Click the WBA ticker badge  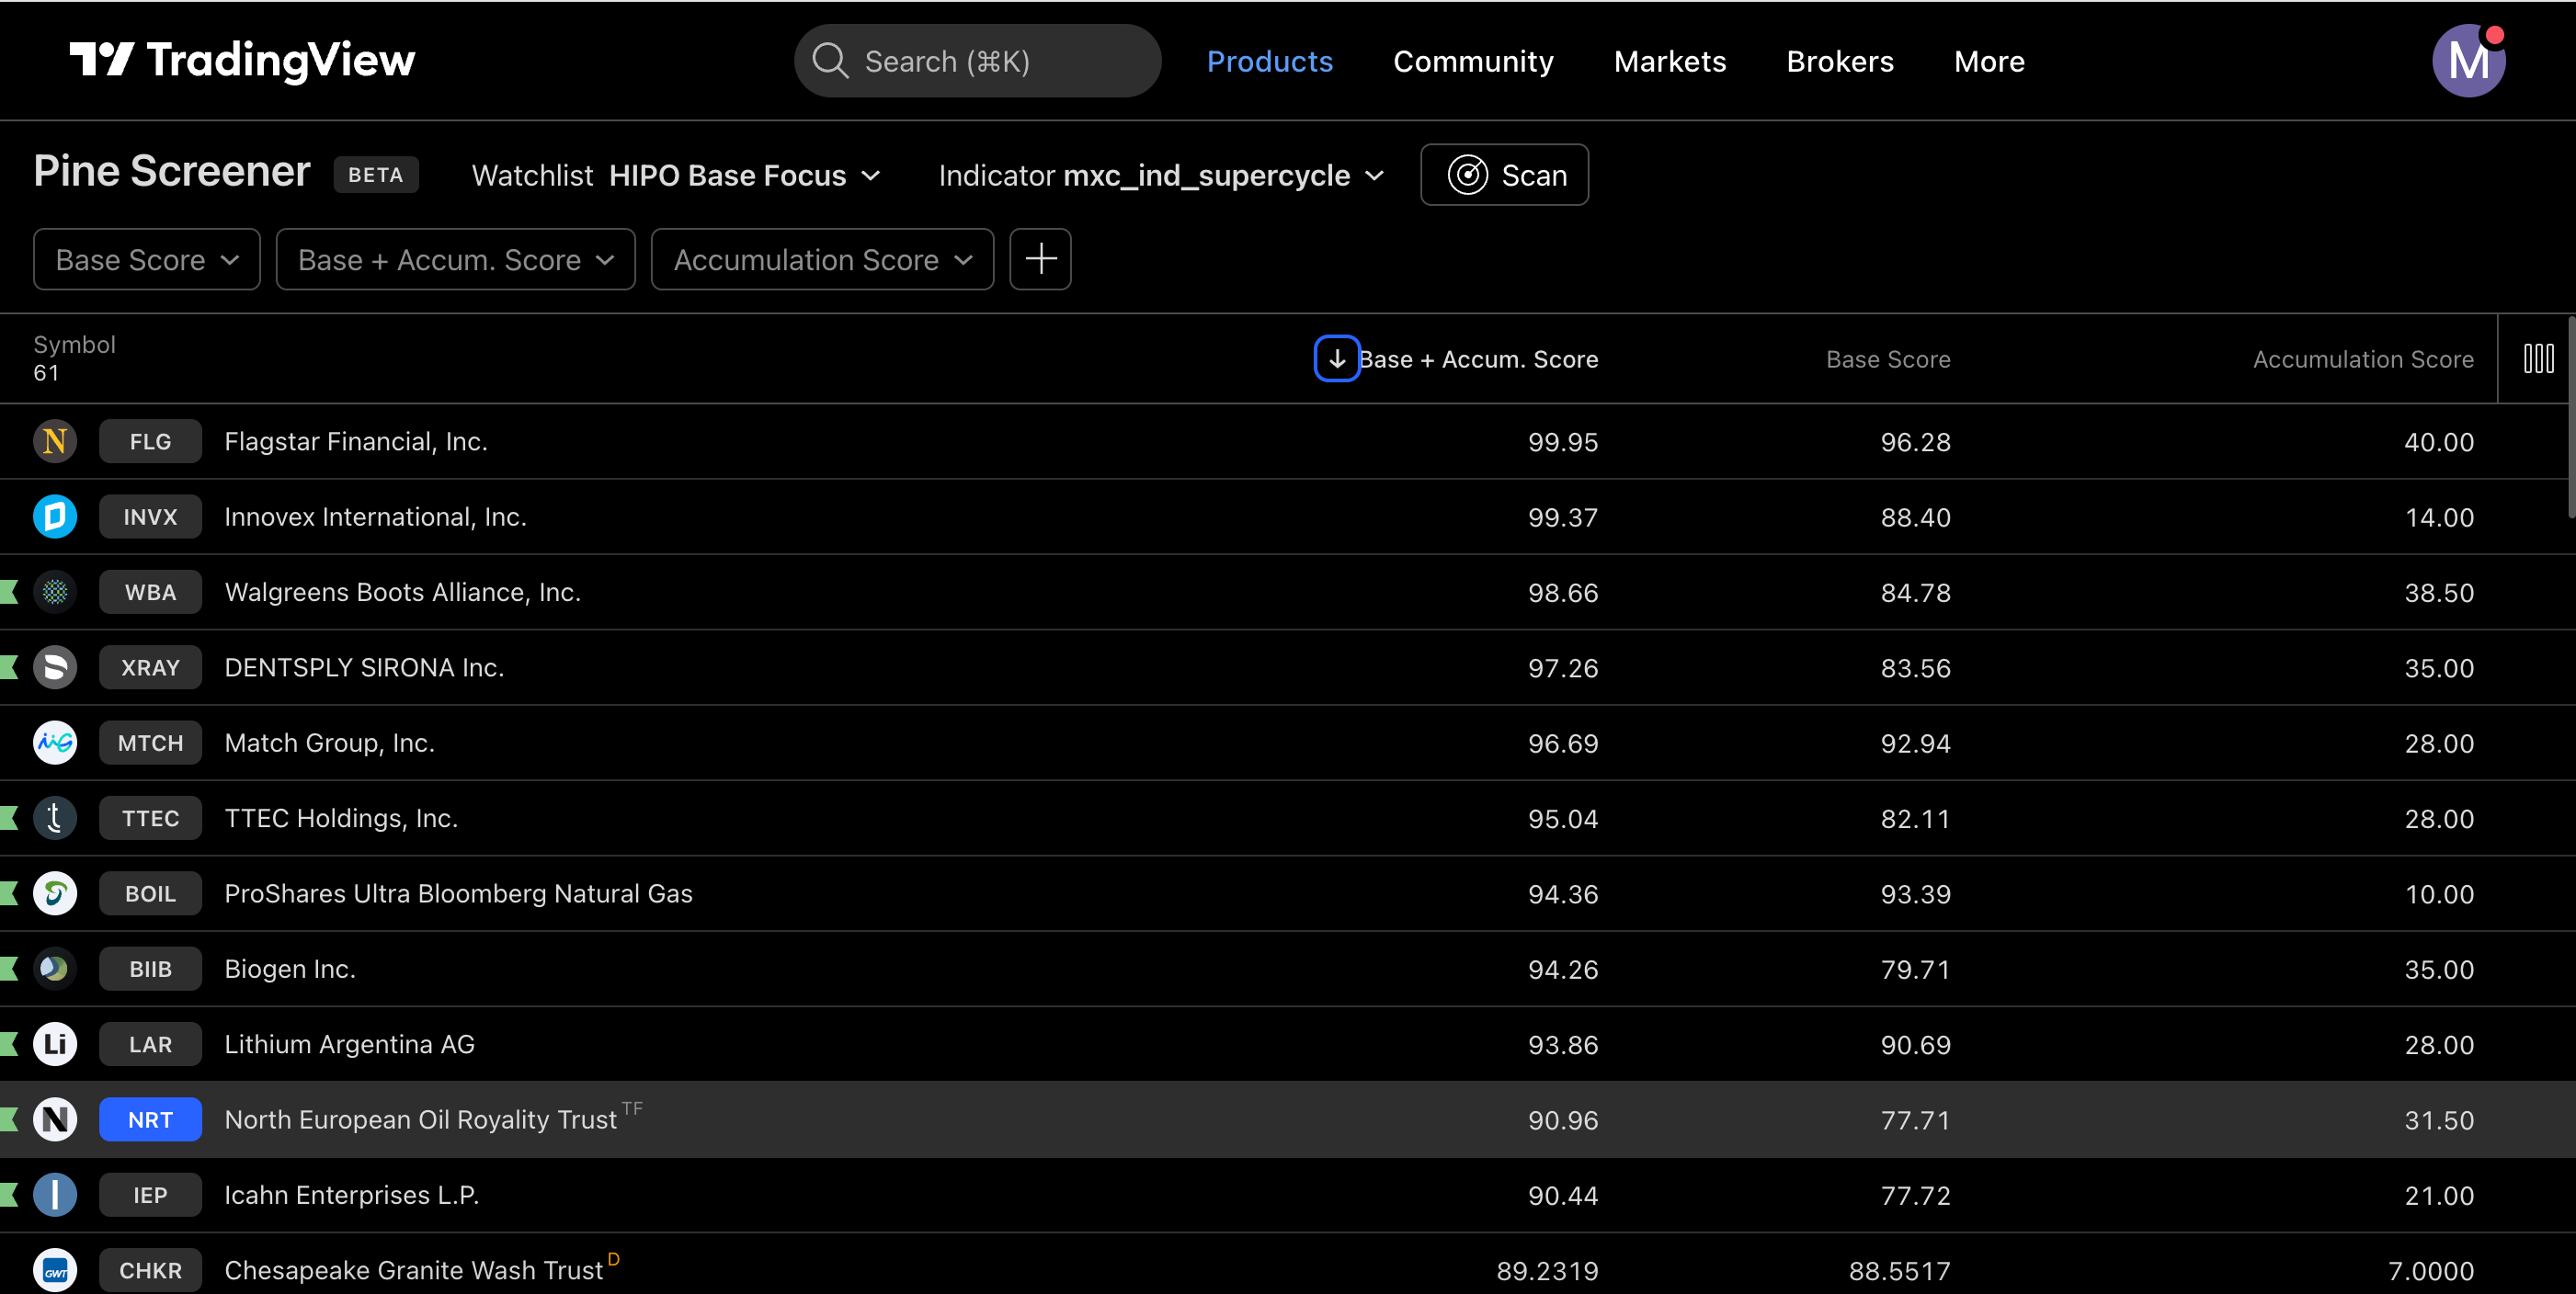click(150, 592)
